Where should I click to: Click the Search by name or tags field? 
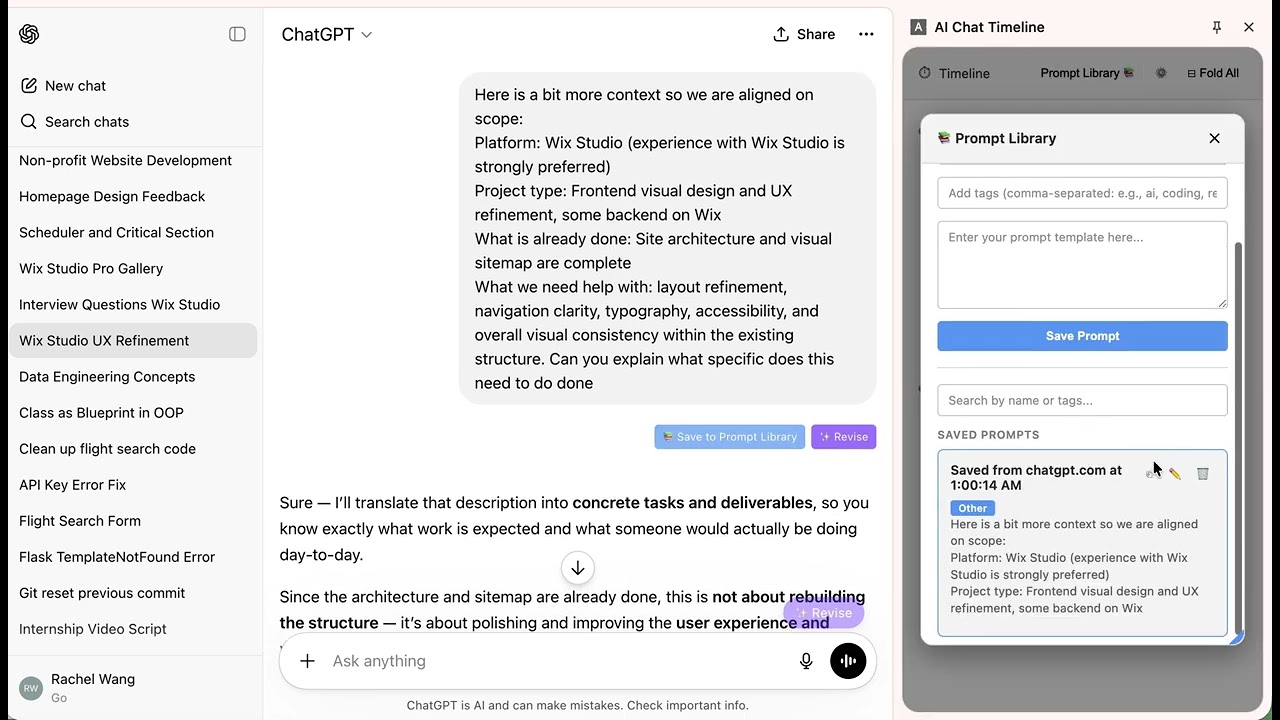[1082, 400]
